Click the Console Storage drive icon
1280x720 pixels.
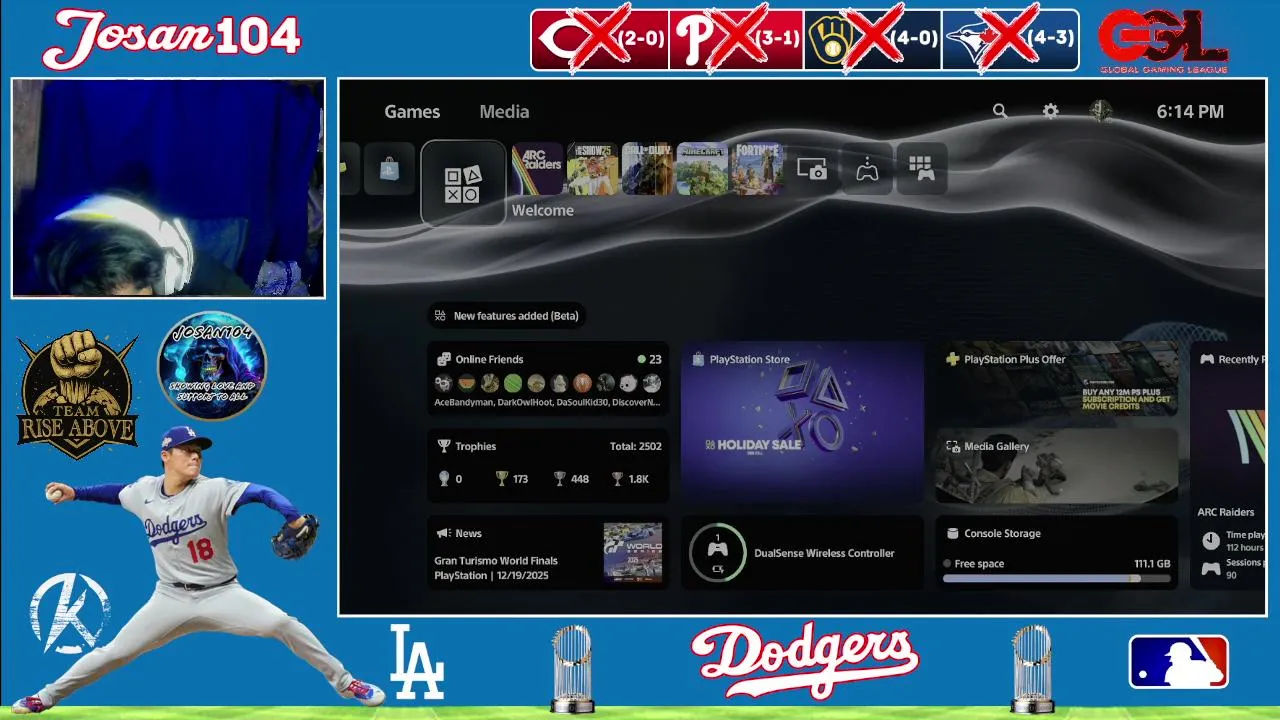click(x=953, y=533)
